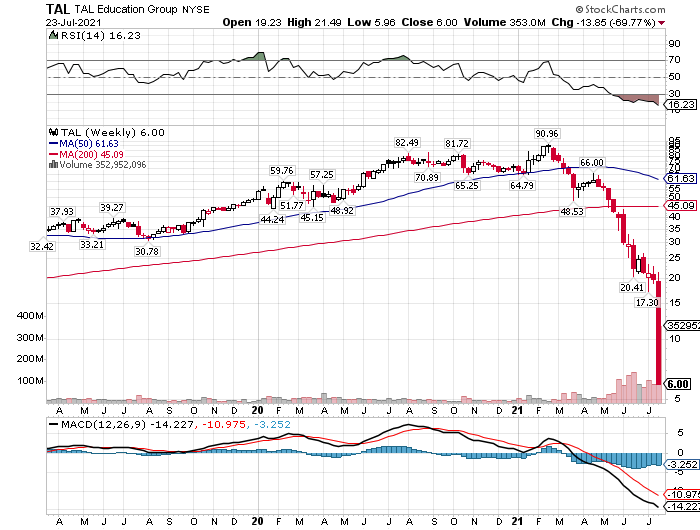700x530 pixels.
Task: Click the MACD -14.227 legend value
Action: (x=172, y=425)
